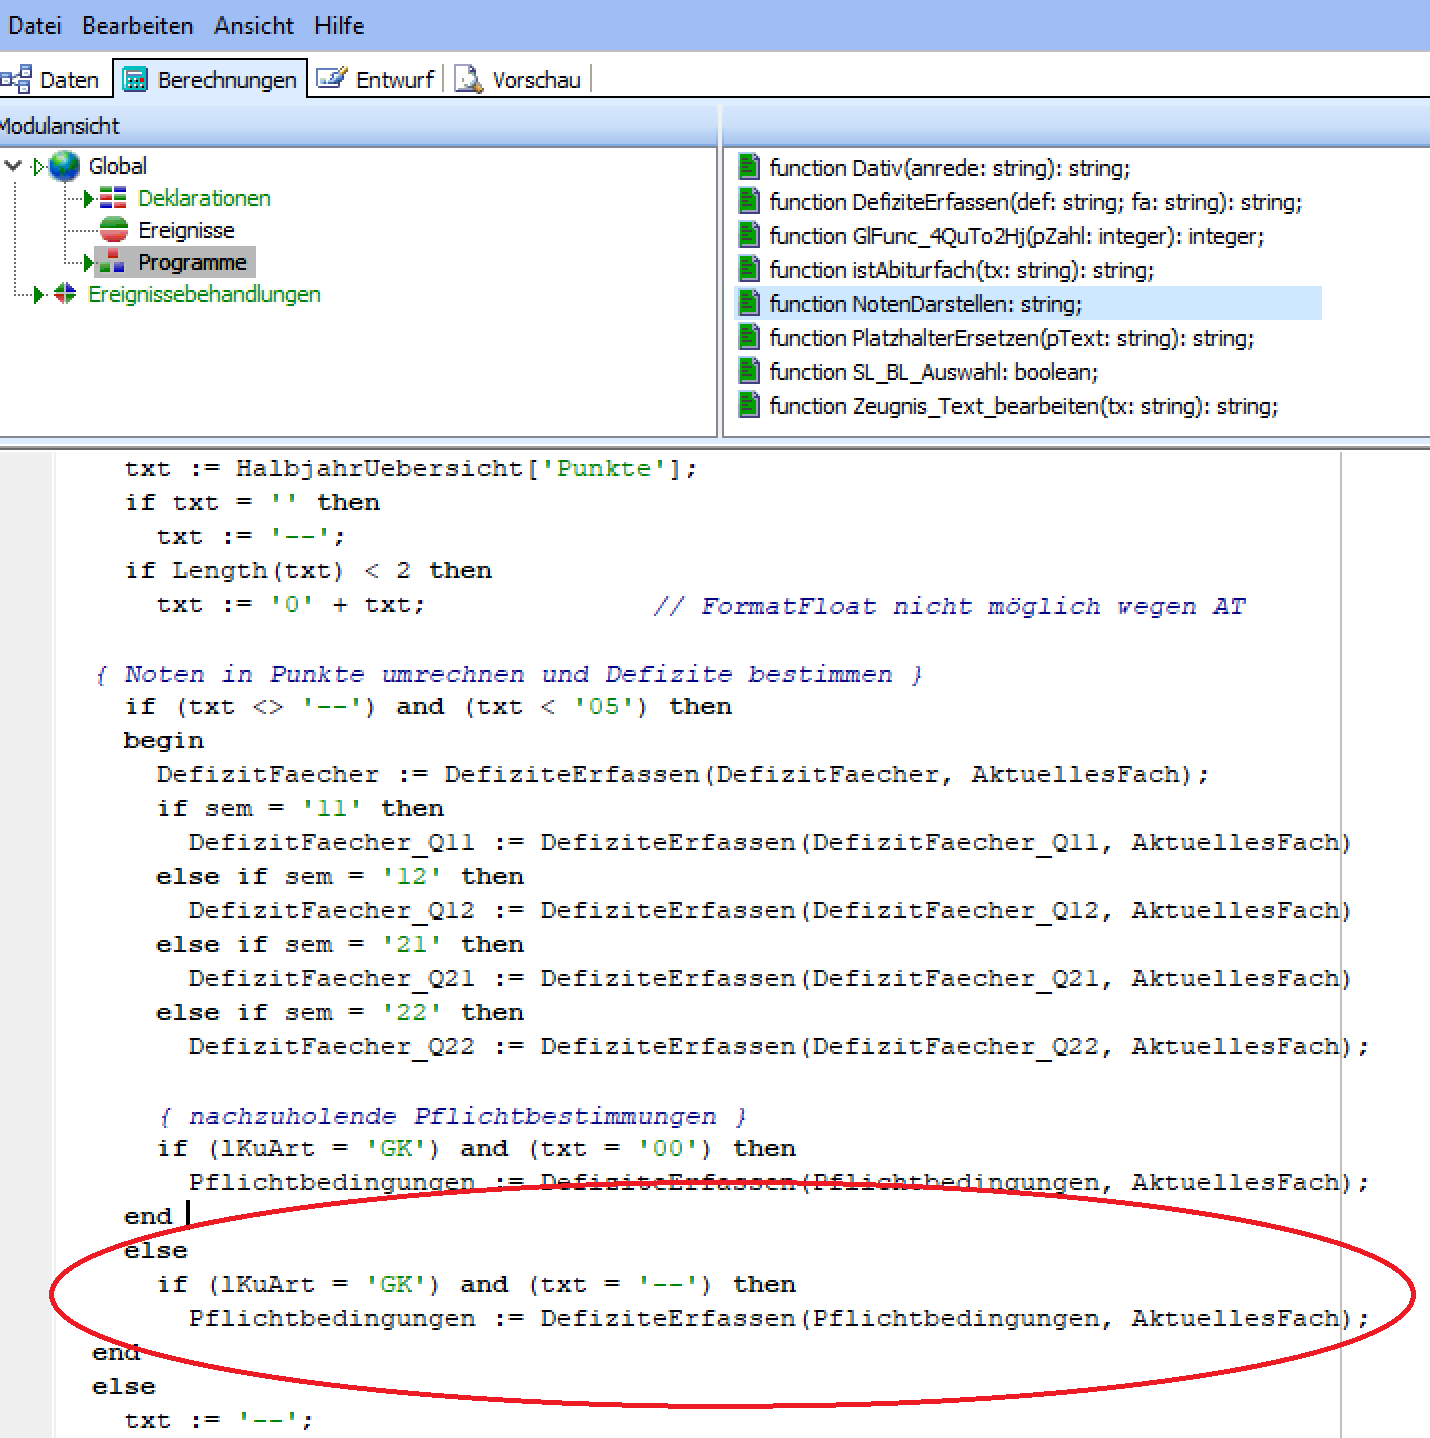This screenshot has height=1438, width=1430.
Task: Select function SL_BL_Auswahl: boolean
Action: 933,372
